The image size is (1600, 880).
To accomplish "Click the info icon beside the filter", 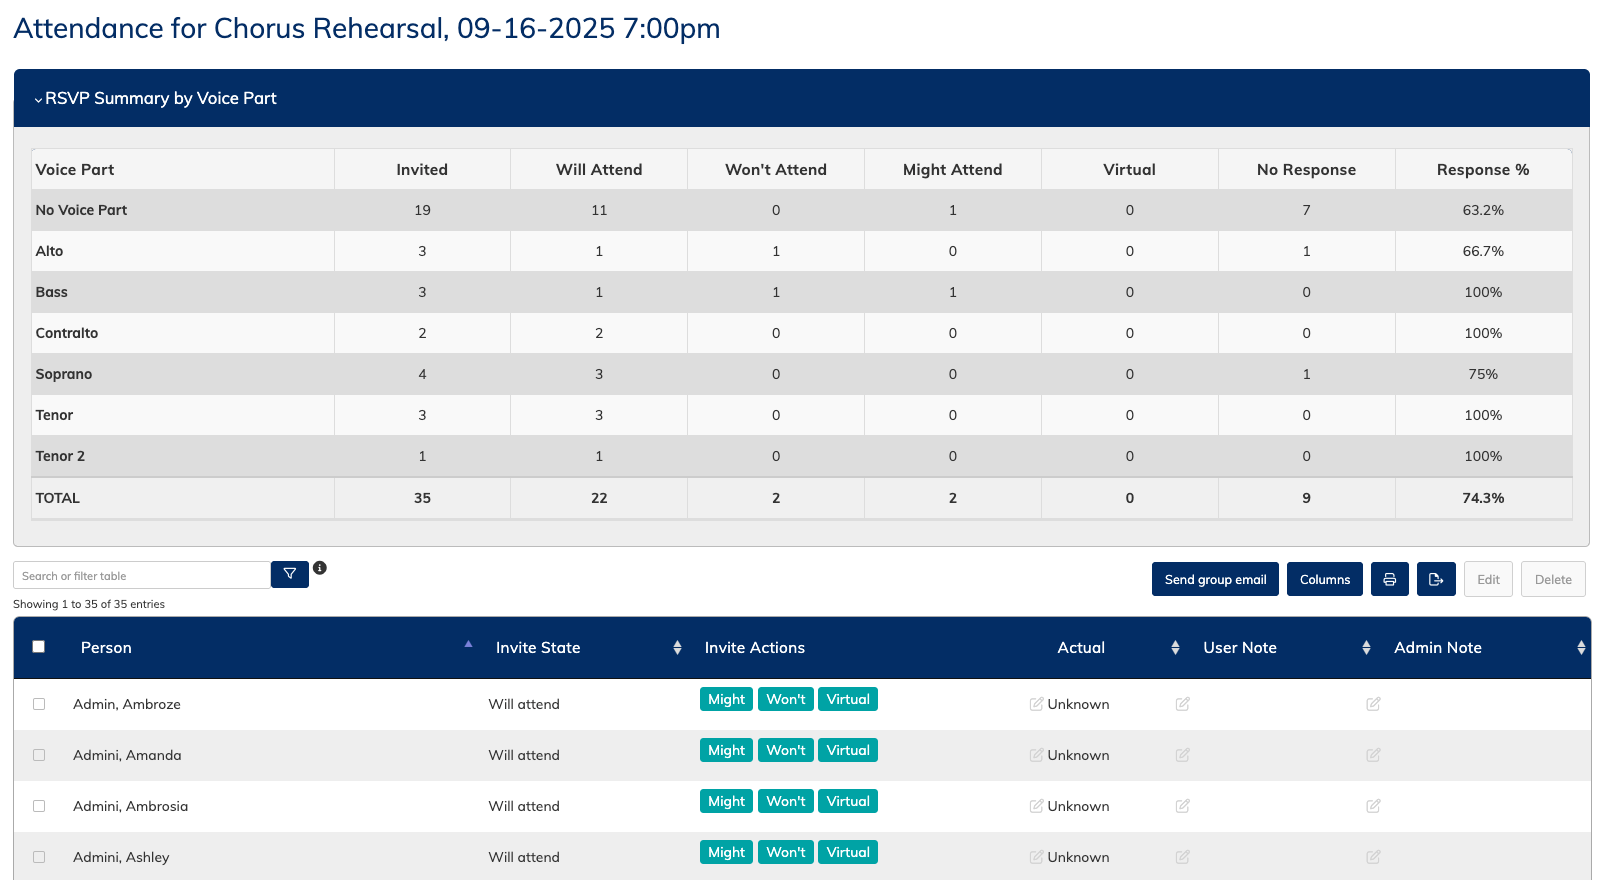I will 320,568.
